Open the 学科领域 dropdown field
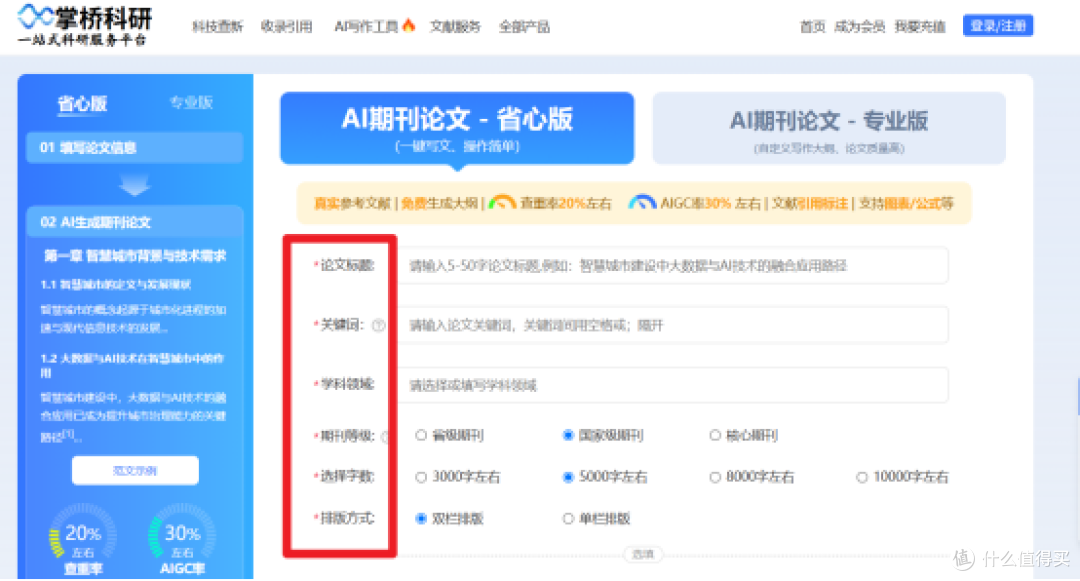Screen dimensions: 1080x581 [673, 385]
